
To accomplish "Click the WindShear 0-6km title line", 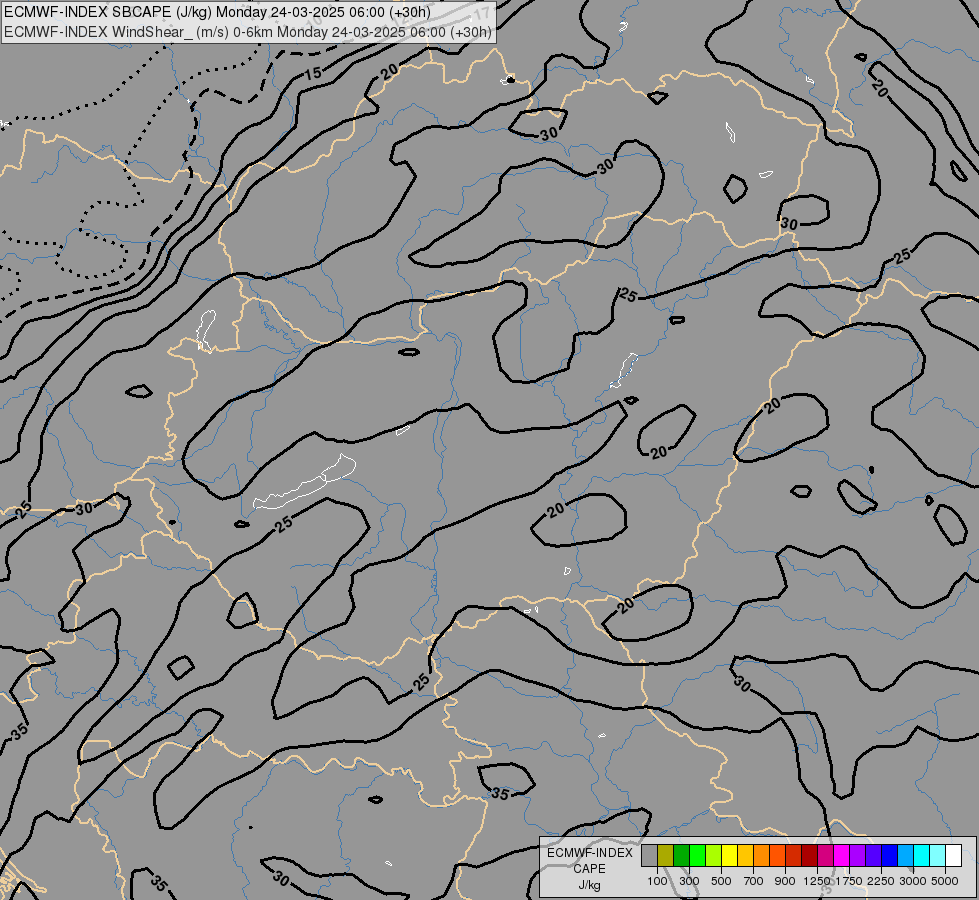I will click(248, 32).
